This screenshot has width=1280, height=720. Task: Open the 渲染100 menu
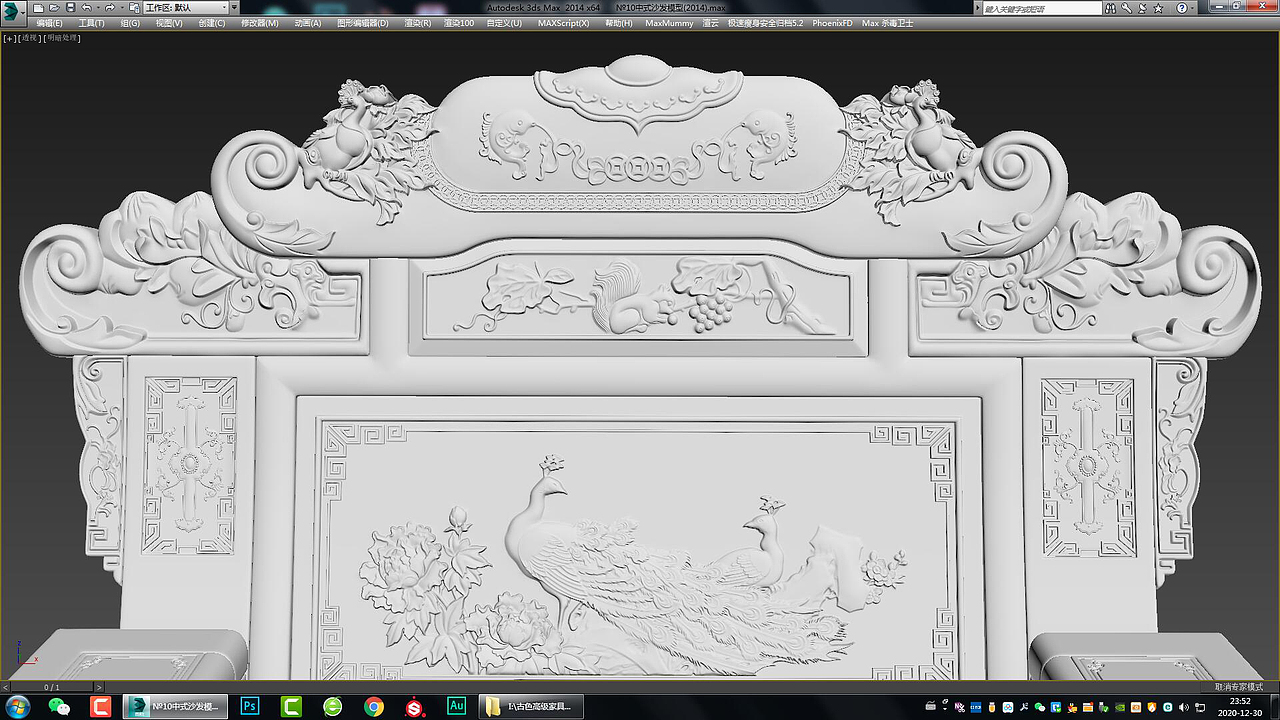coord(459,23)
